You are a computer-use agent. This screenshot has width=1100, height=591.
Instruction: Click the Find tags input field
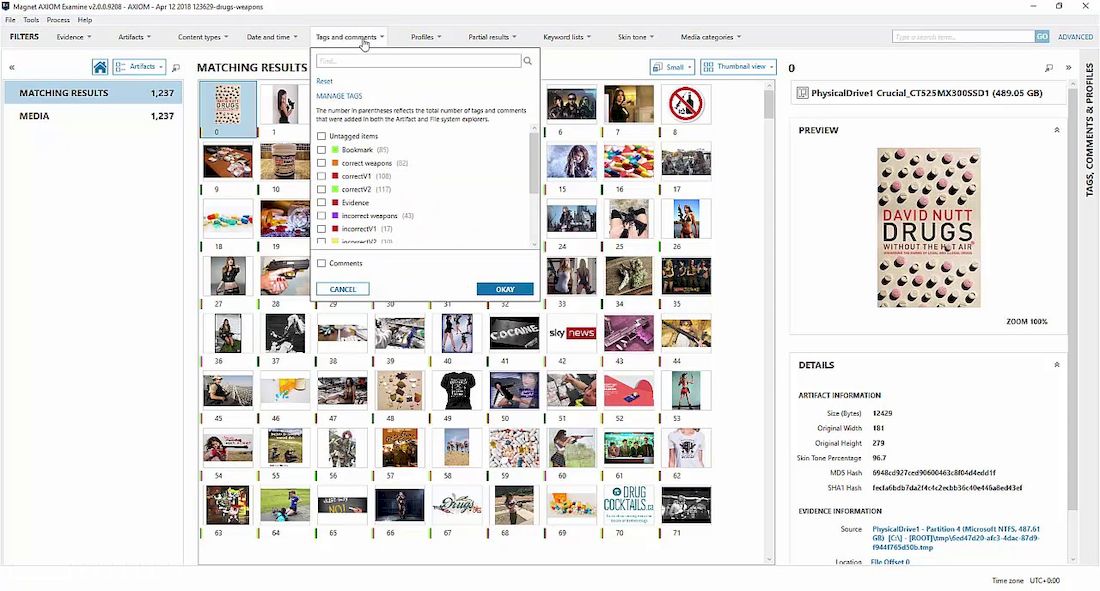[x=418, y=61]
